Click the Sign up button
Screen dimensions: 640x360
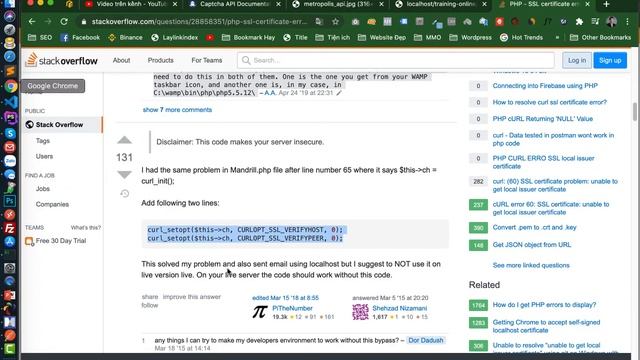(x=610, y=60)
